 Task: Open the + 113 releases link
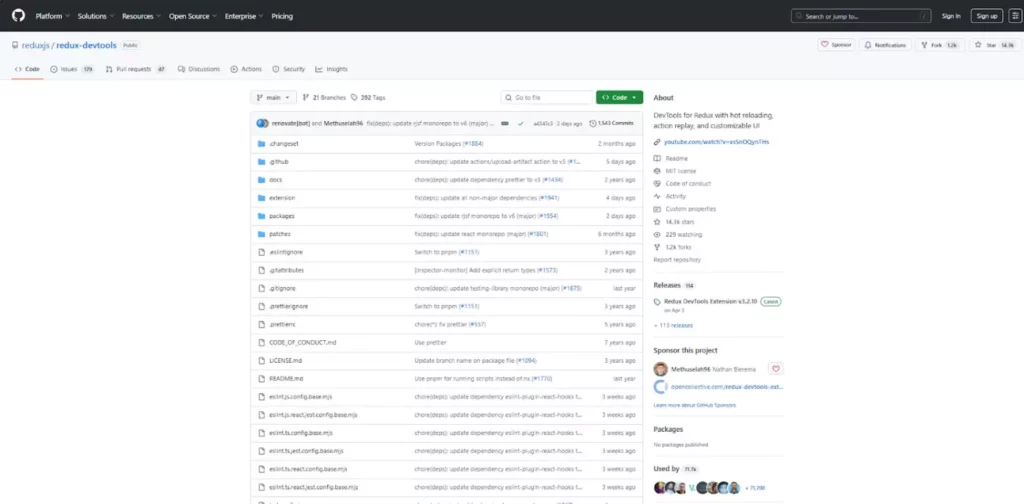tap(673, 325)
